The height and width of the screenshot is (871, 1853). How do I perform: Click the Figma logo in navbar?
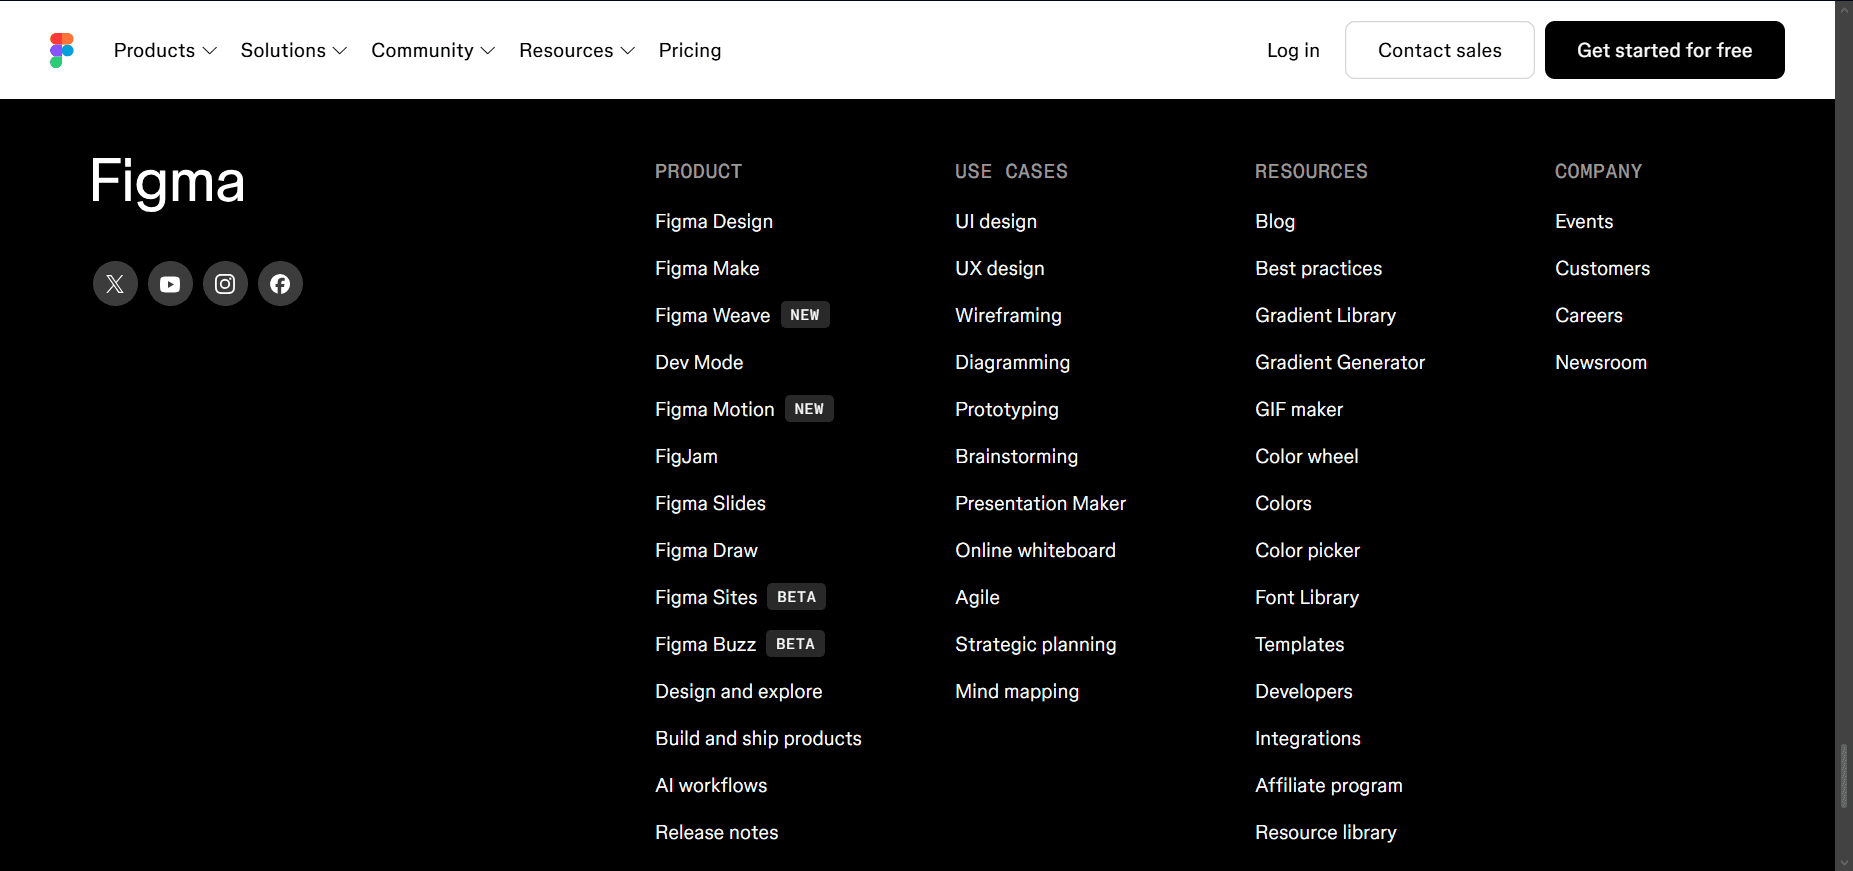point(62,50)
